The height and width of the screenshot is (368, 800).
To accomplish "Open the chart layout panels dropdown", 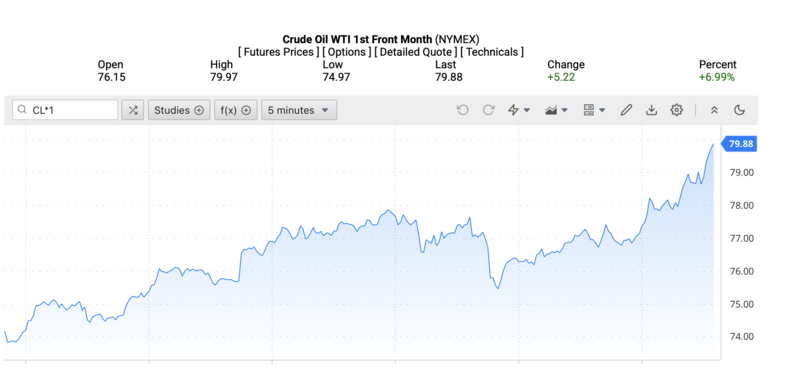I will point(594,110).
